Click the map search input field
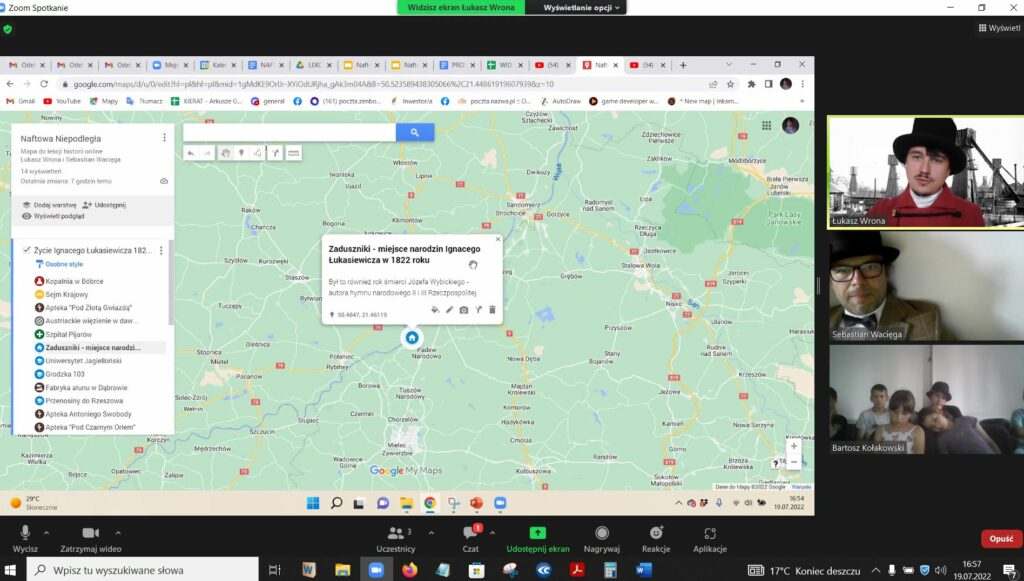 point(290,132)
